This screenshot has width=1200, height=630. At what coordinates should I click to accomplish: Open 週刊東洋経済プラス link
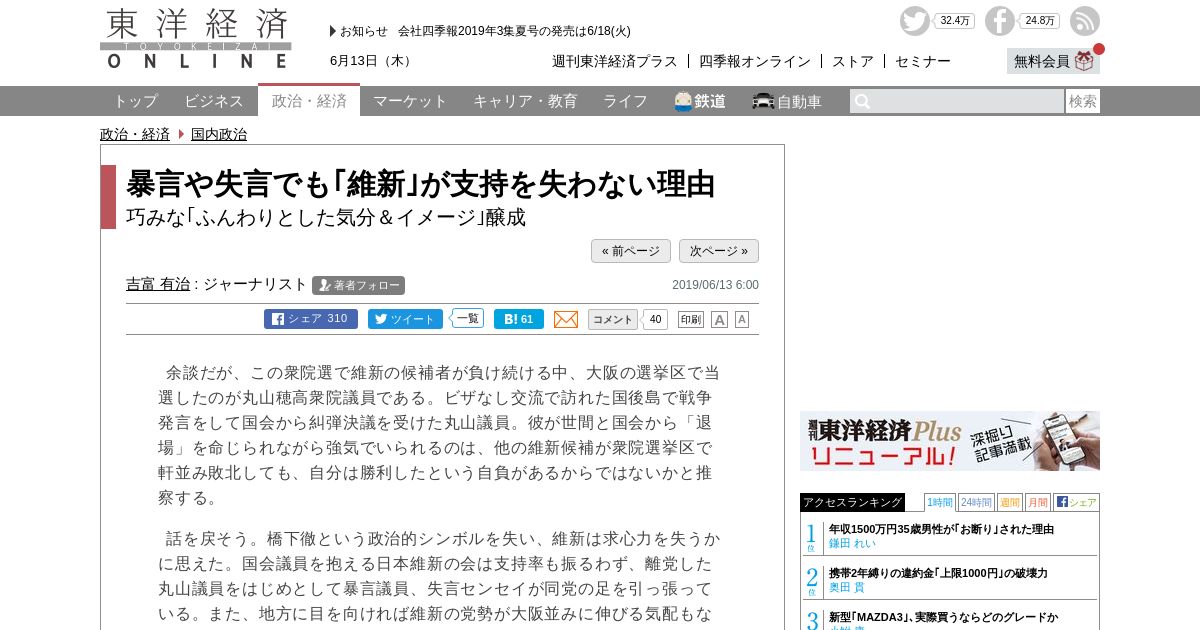pos(615,61)
